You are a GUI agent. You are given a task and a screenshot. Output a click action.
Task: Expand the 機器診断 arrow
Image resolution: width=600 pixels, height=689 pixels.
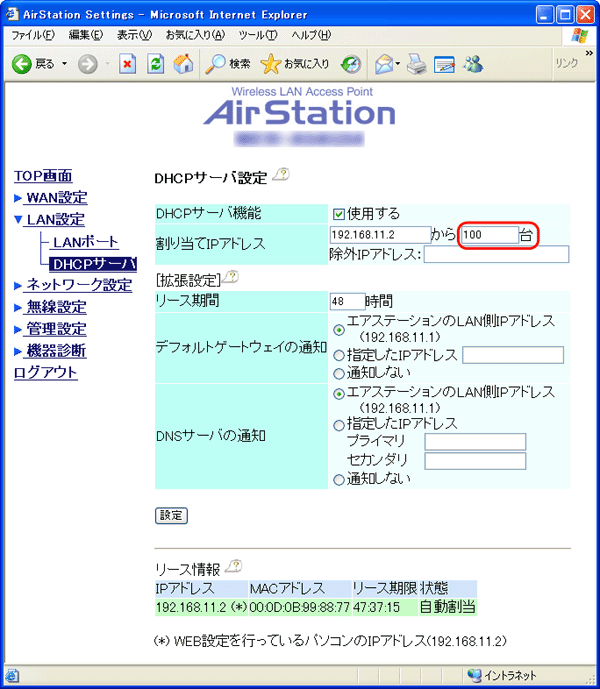pos(18,352)
